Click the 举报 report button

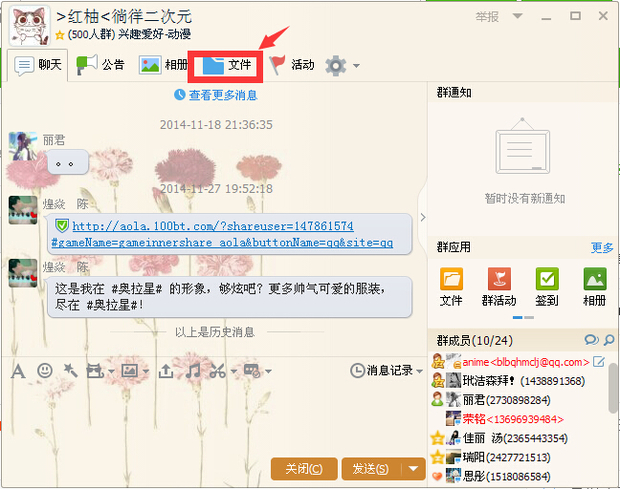click(487, 17)
